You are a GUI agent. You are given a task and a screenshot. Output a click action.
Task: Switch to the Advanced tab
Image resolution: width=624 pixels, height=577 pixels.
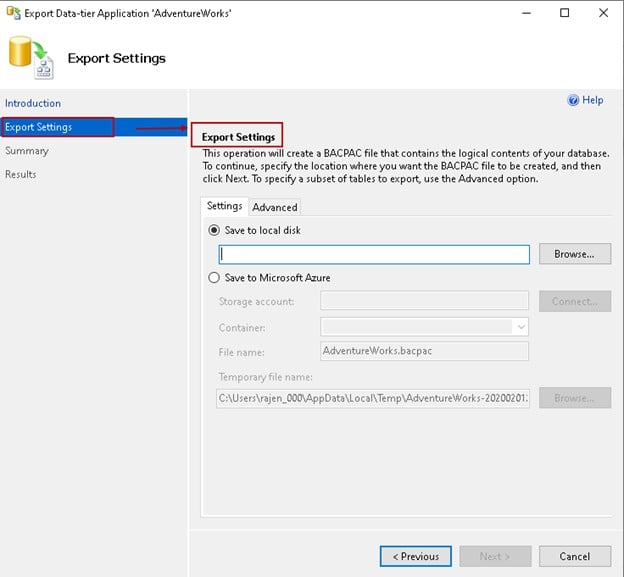click(275, 207)
